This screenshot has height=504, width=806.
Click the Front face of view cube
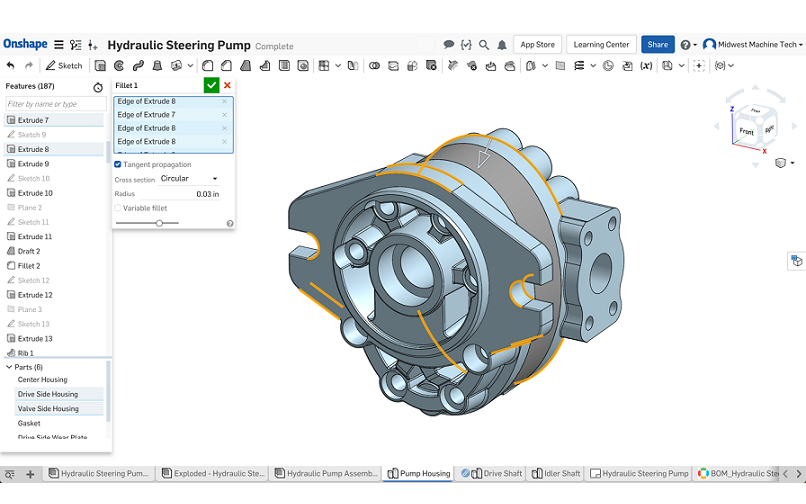[746, 131]
